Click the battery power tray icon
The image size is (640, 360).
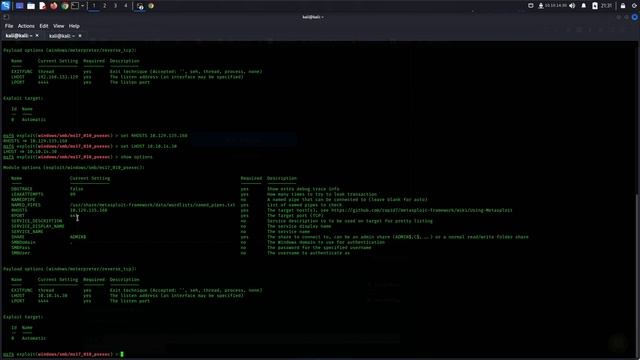click(595, 6)
